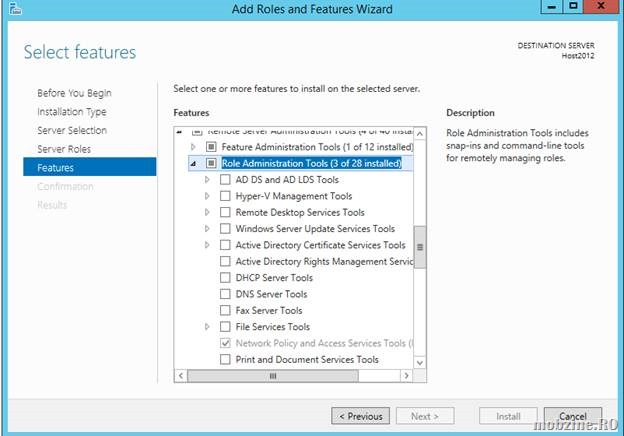Toggle the Role Administration Tools tri-state box
Screen dimensions: 624x436
(211, 163)
